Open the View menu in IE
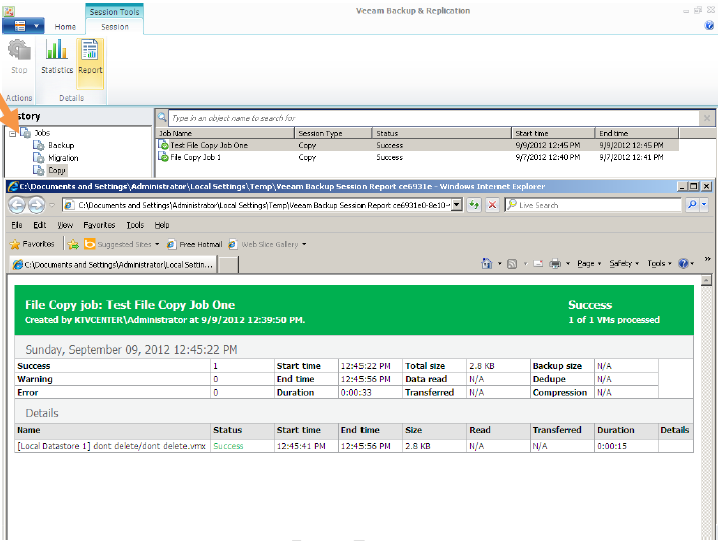 click(65, 225)
